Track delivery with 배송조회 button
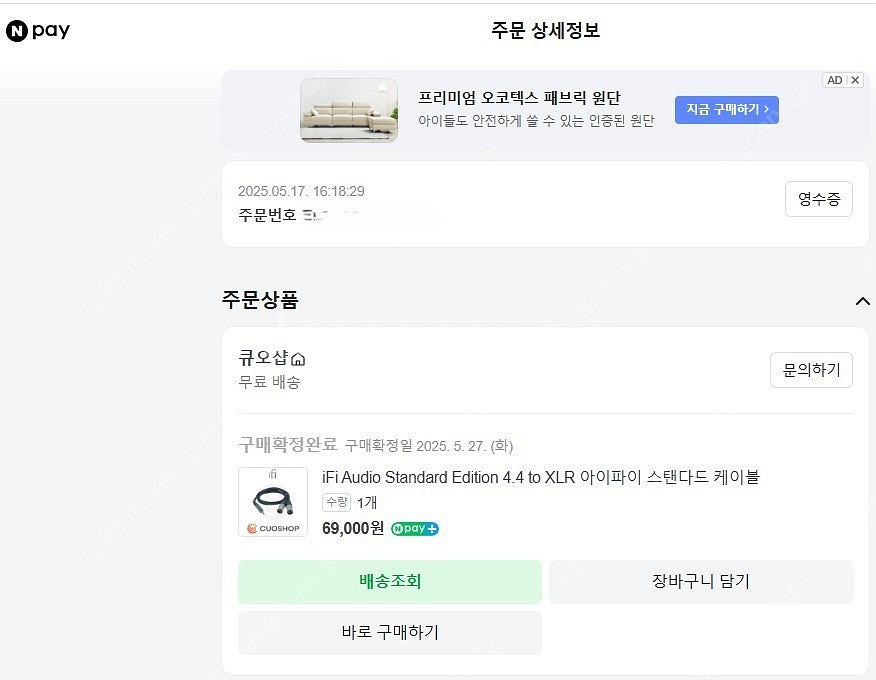The image size is (876, 680). pos(389,581)
